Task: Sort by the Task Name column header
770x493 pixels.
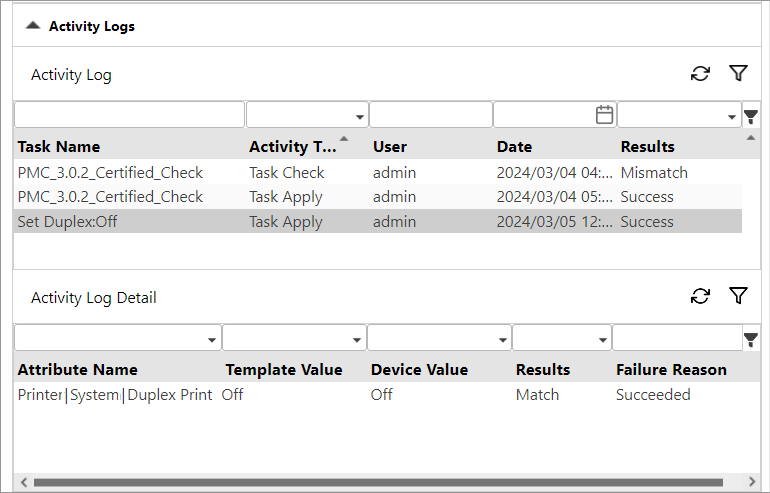Action: (59, 146)
